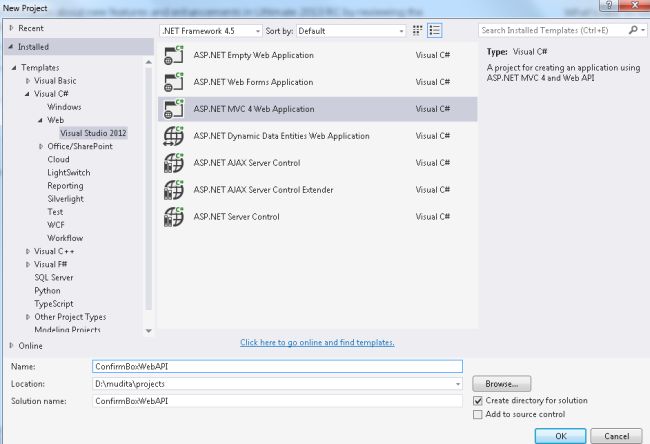The image size is (650, 444).
Task: Expand the Office/SharePoint node arrow
Action: point(41,146)
